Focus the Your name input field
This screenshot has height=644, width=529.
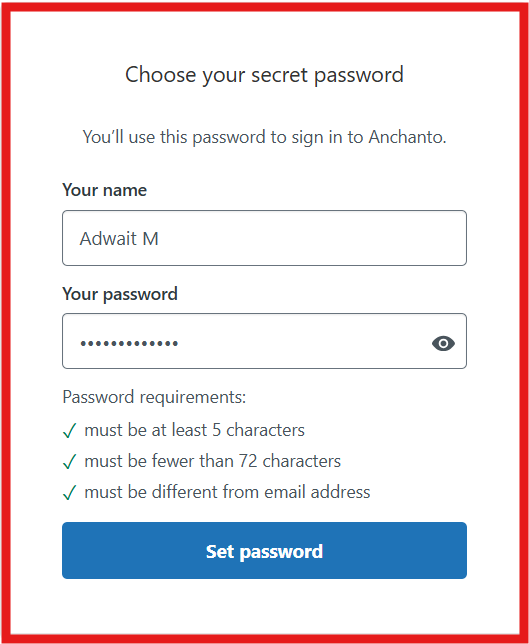point(264,238)
